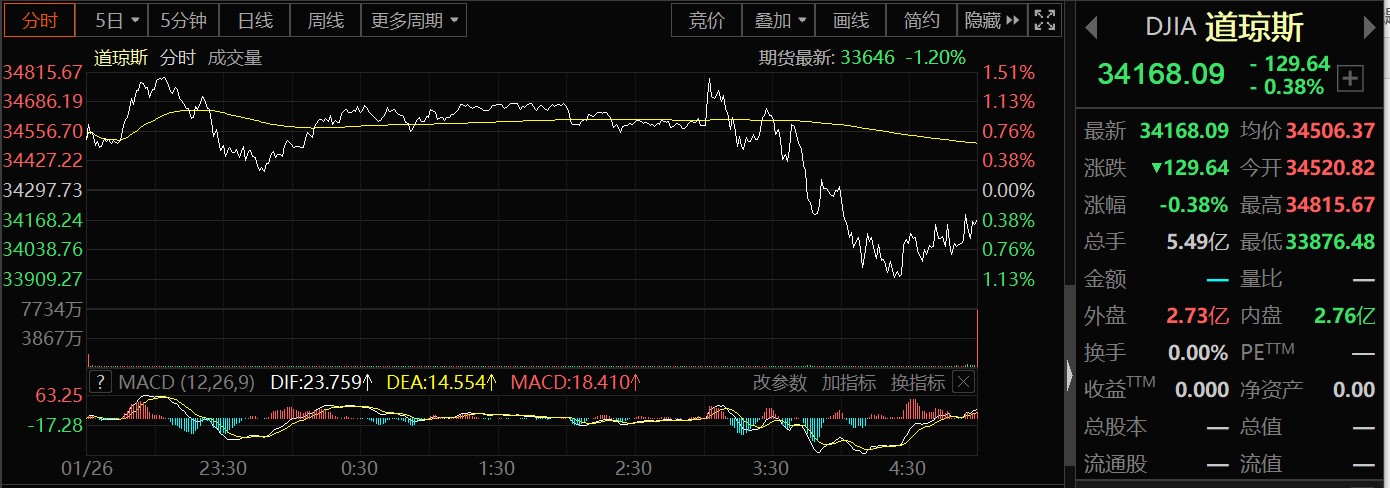Open the 5日 dropdown arrow
Viewport: 1390px width, 488px height.
pos(136,20)
